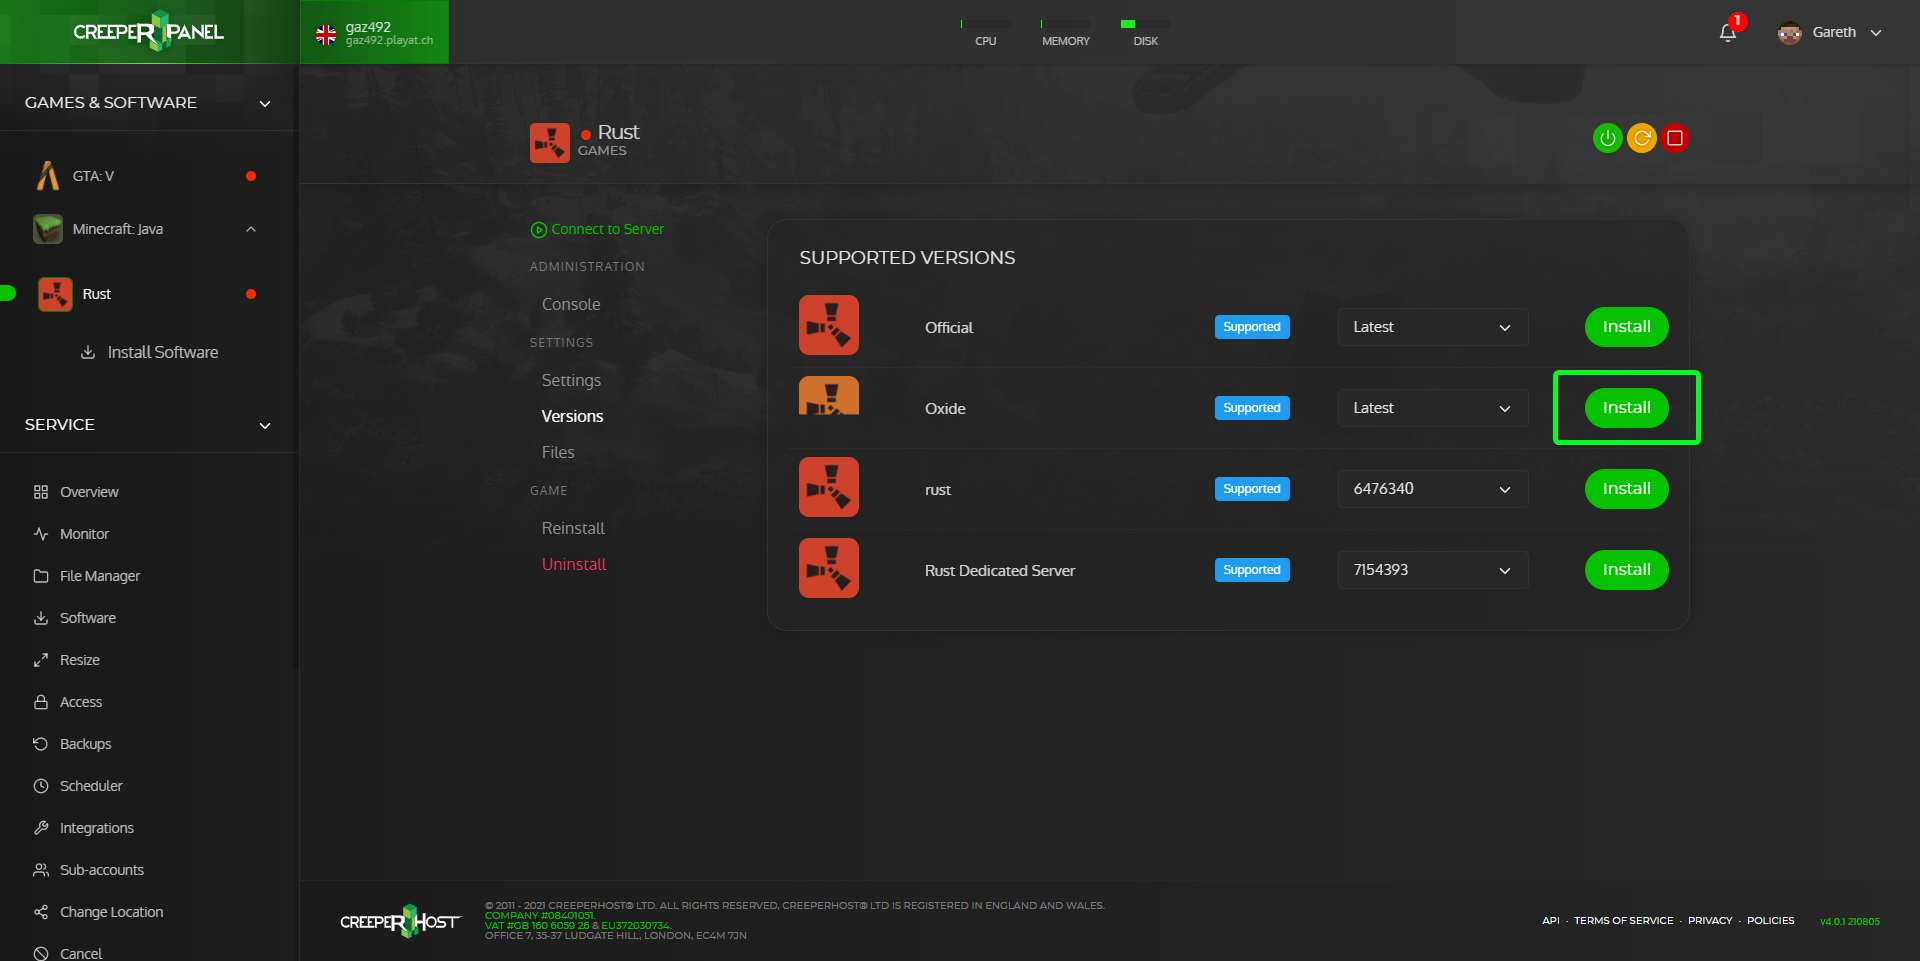Collapse the Minecraft: Java chevron
This screenshot has height=961, width=1920.
251,229
